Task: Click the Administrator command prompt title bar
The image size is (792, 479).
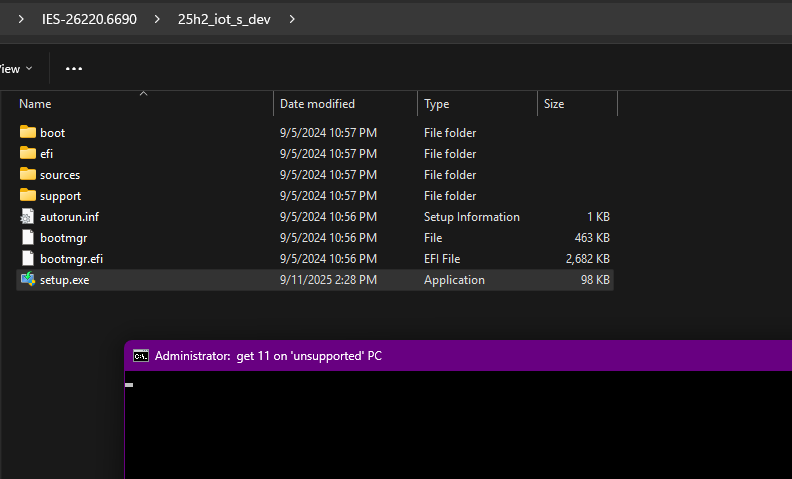Action: click(458, 356)
